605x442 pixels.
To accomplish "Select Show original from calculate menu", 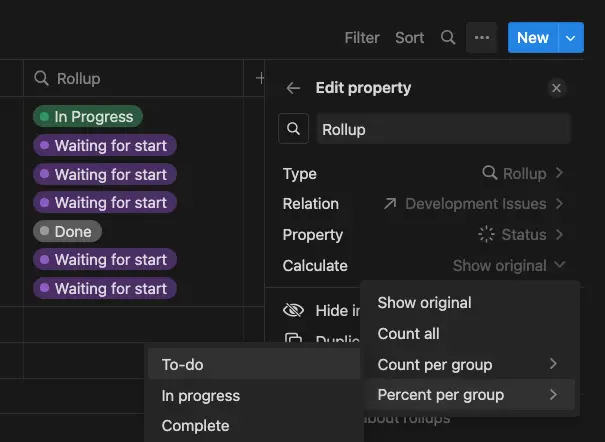I will coord(424,303).
